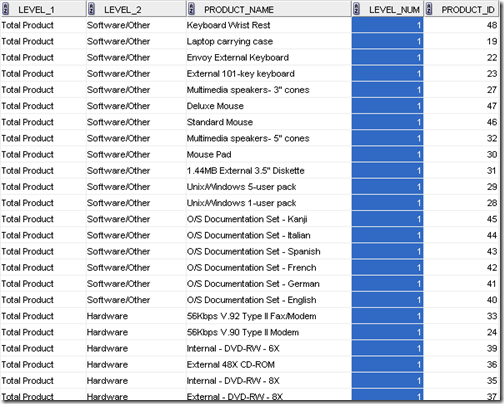Click Unix/Windows 5-user pack cell
This screenshot has width=504, height=404.
269,187
